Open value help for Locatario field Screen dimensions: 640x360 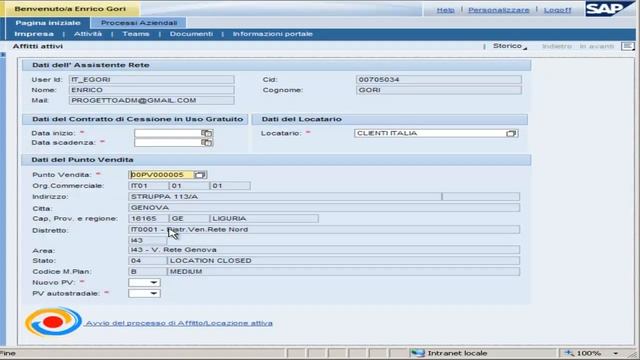click(511, 133)
